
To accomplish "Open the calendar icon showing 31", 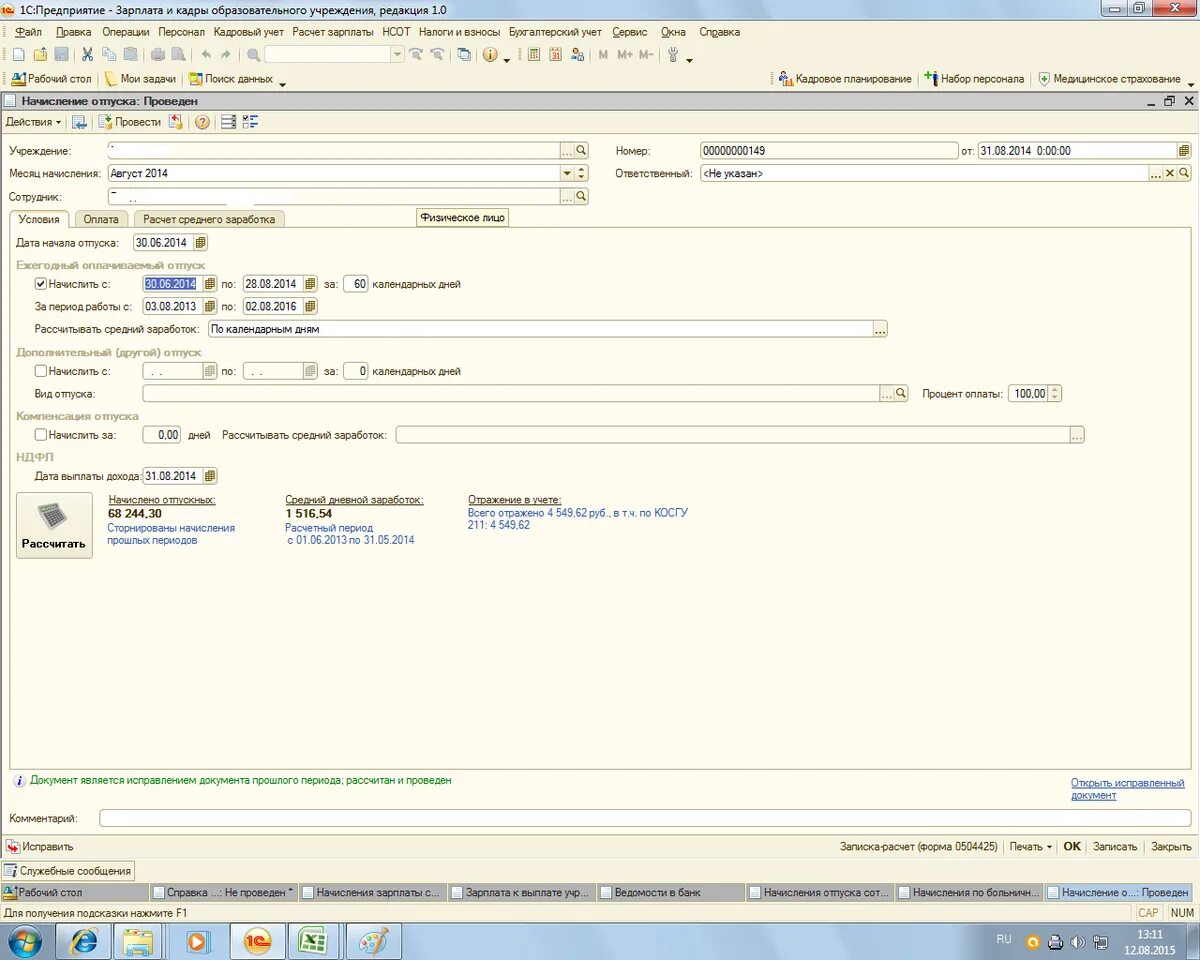I will pos(555,55).
